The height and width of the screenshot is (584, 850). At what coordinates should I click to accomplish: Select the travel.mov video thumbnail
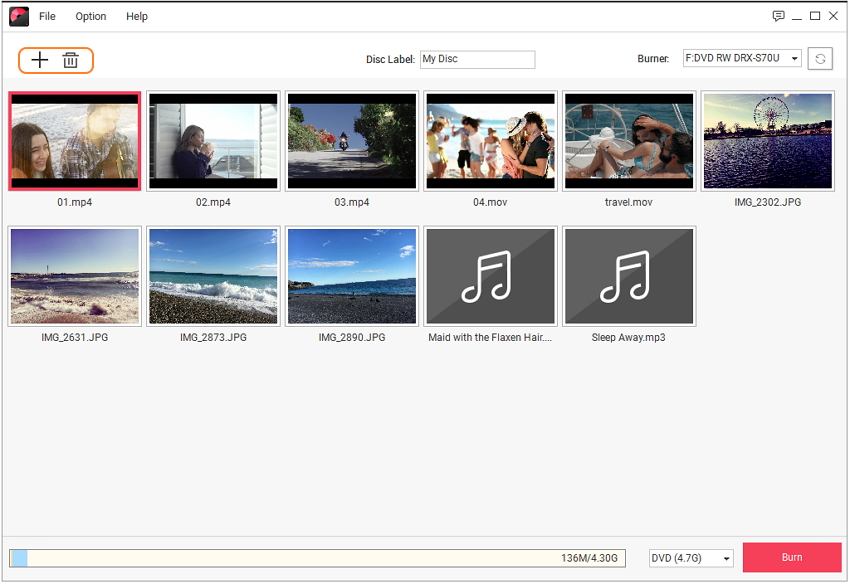[x=629, y=141]
